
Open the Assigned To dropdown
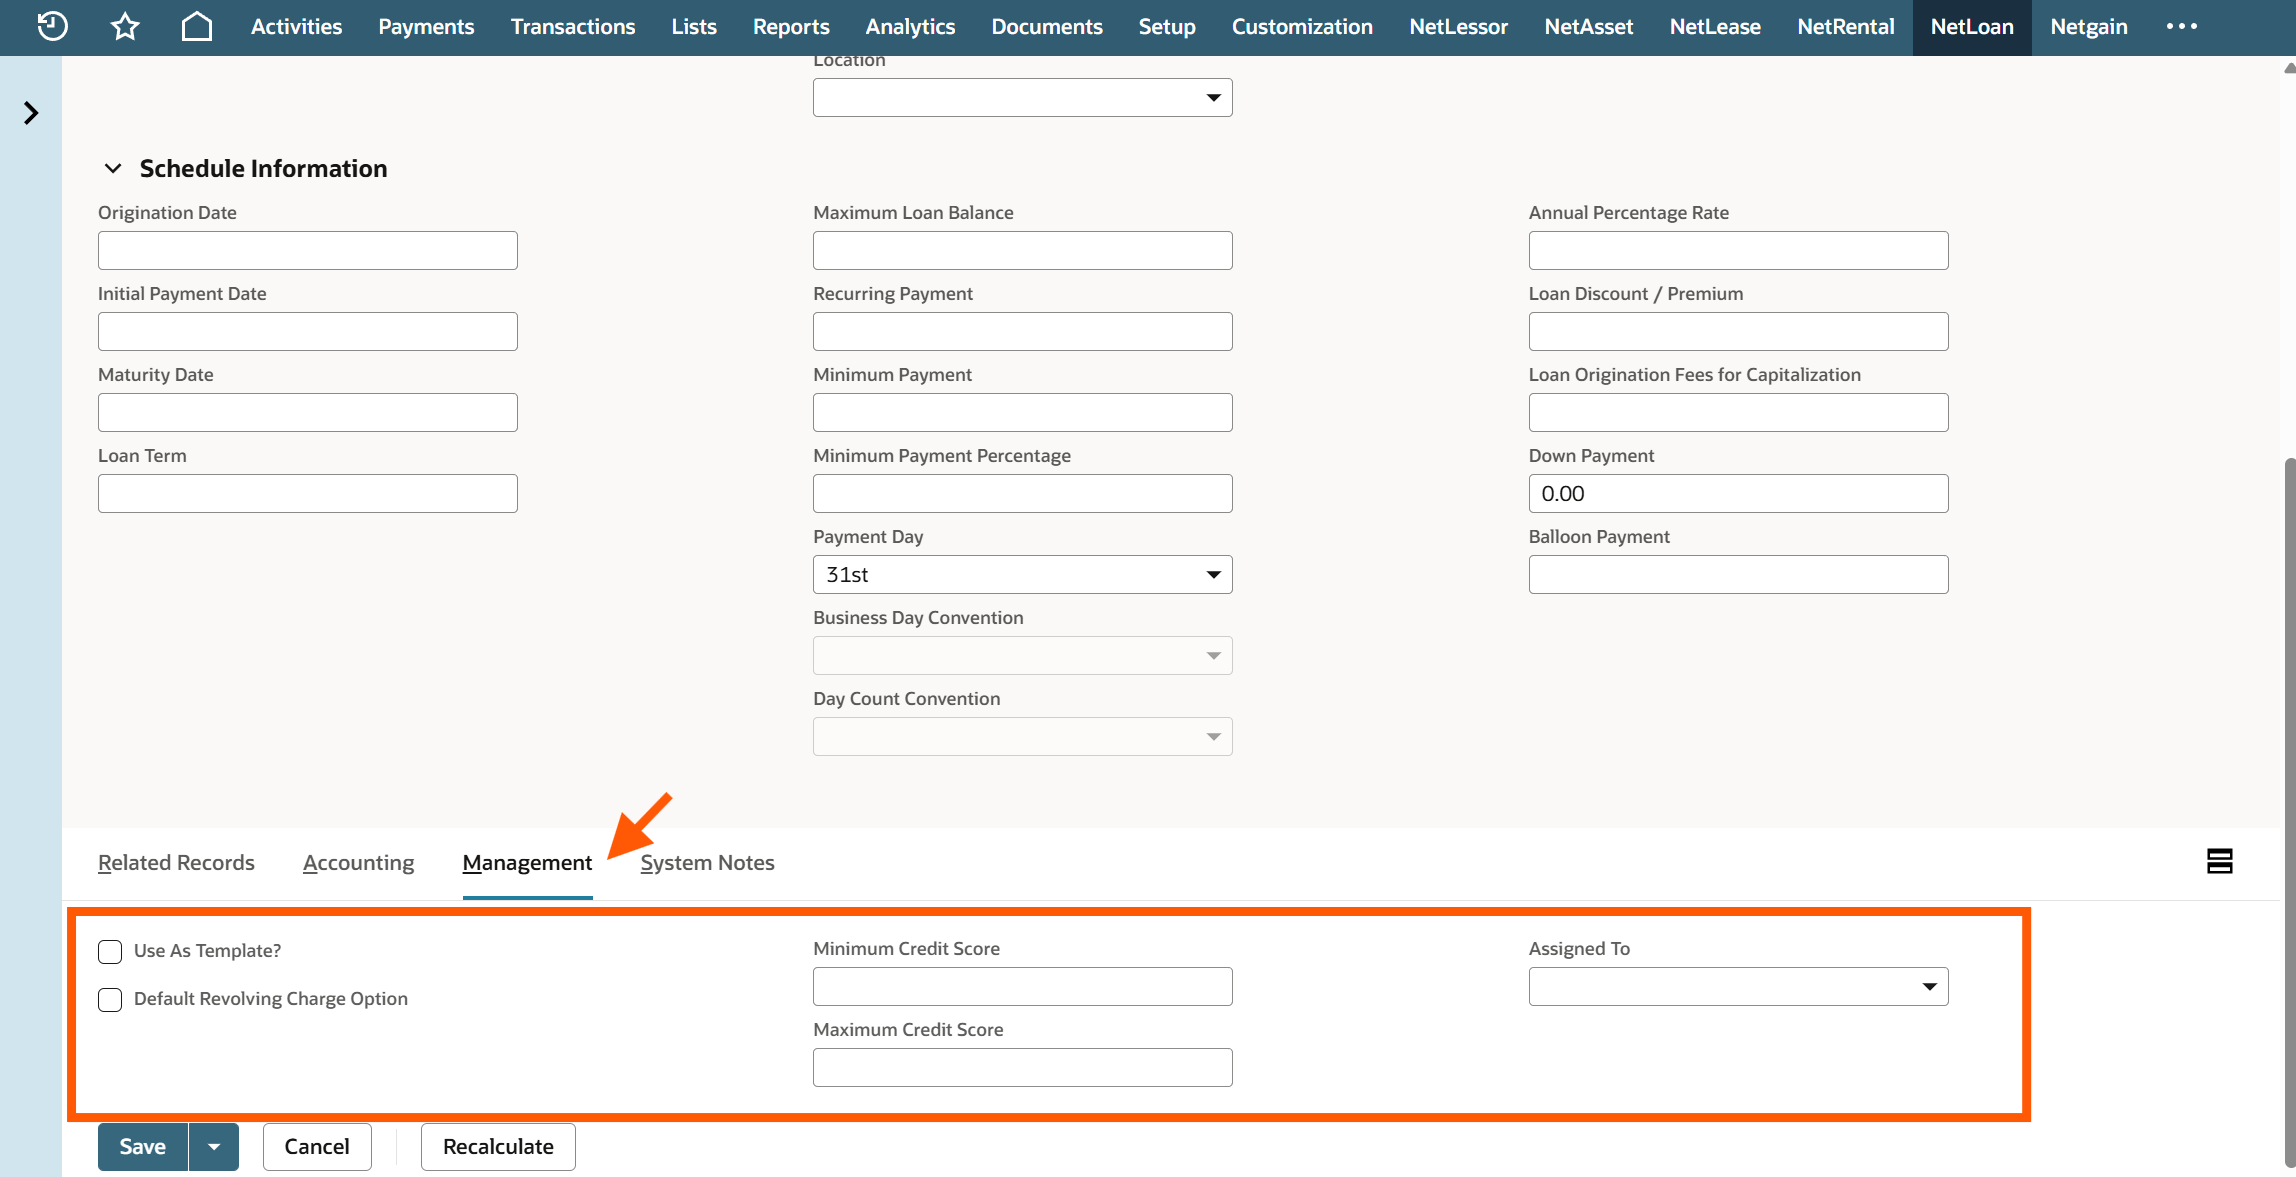click(x=1737, y=987)
